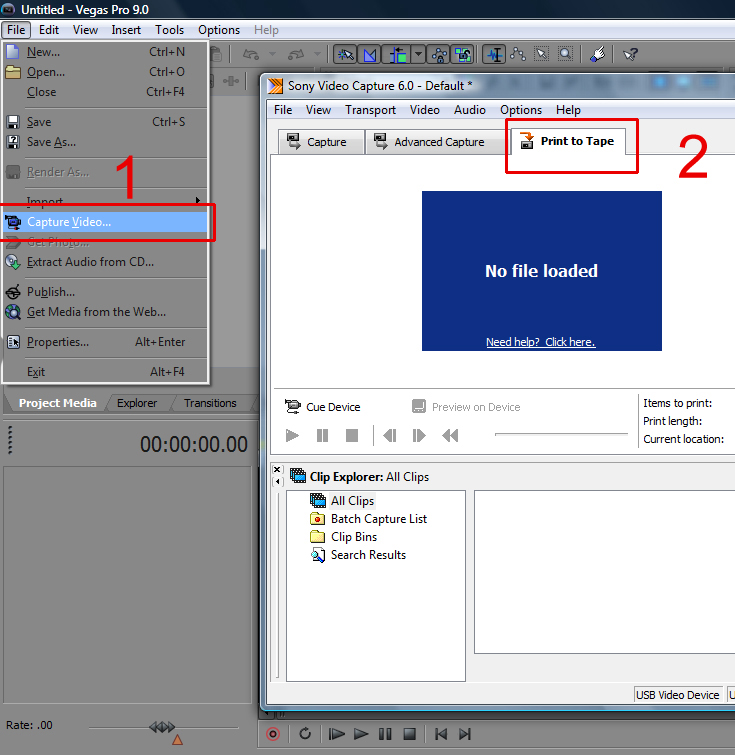Collapse Clip Explorer tree arrow button
735x755 pixels.
277,482
